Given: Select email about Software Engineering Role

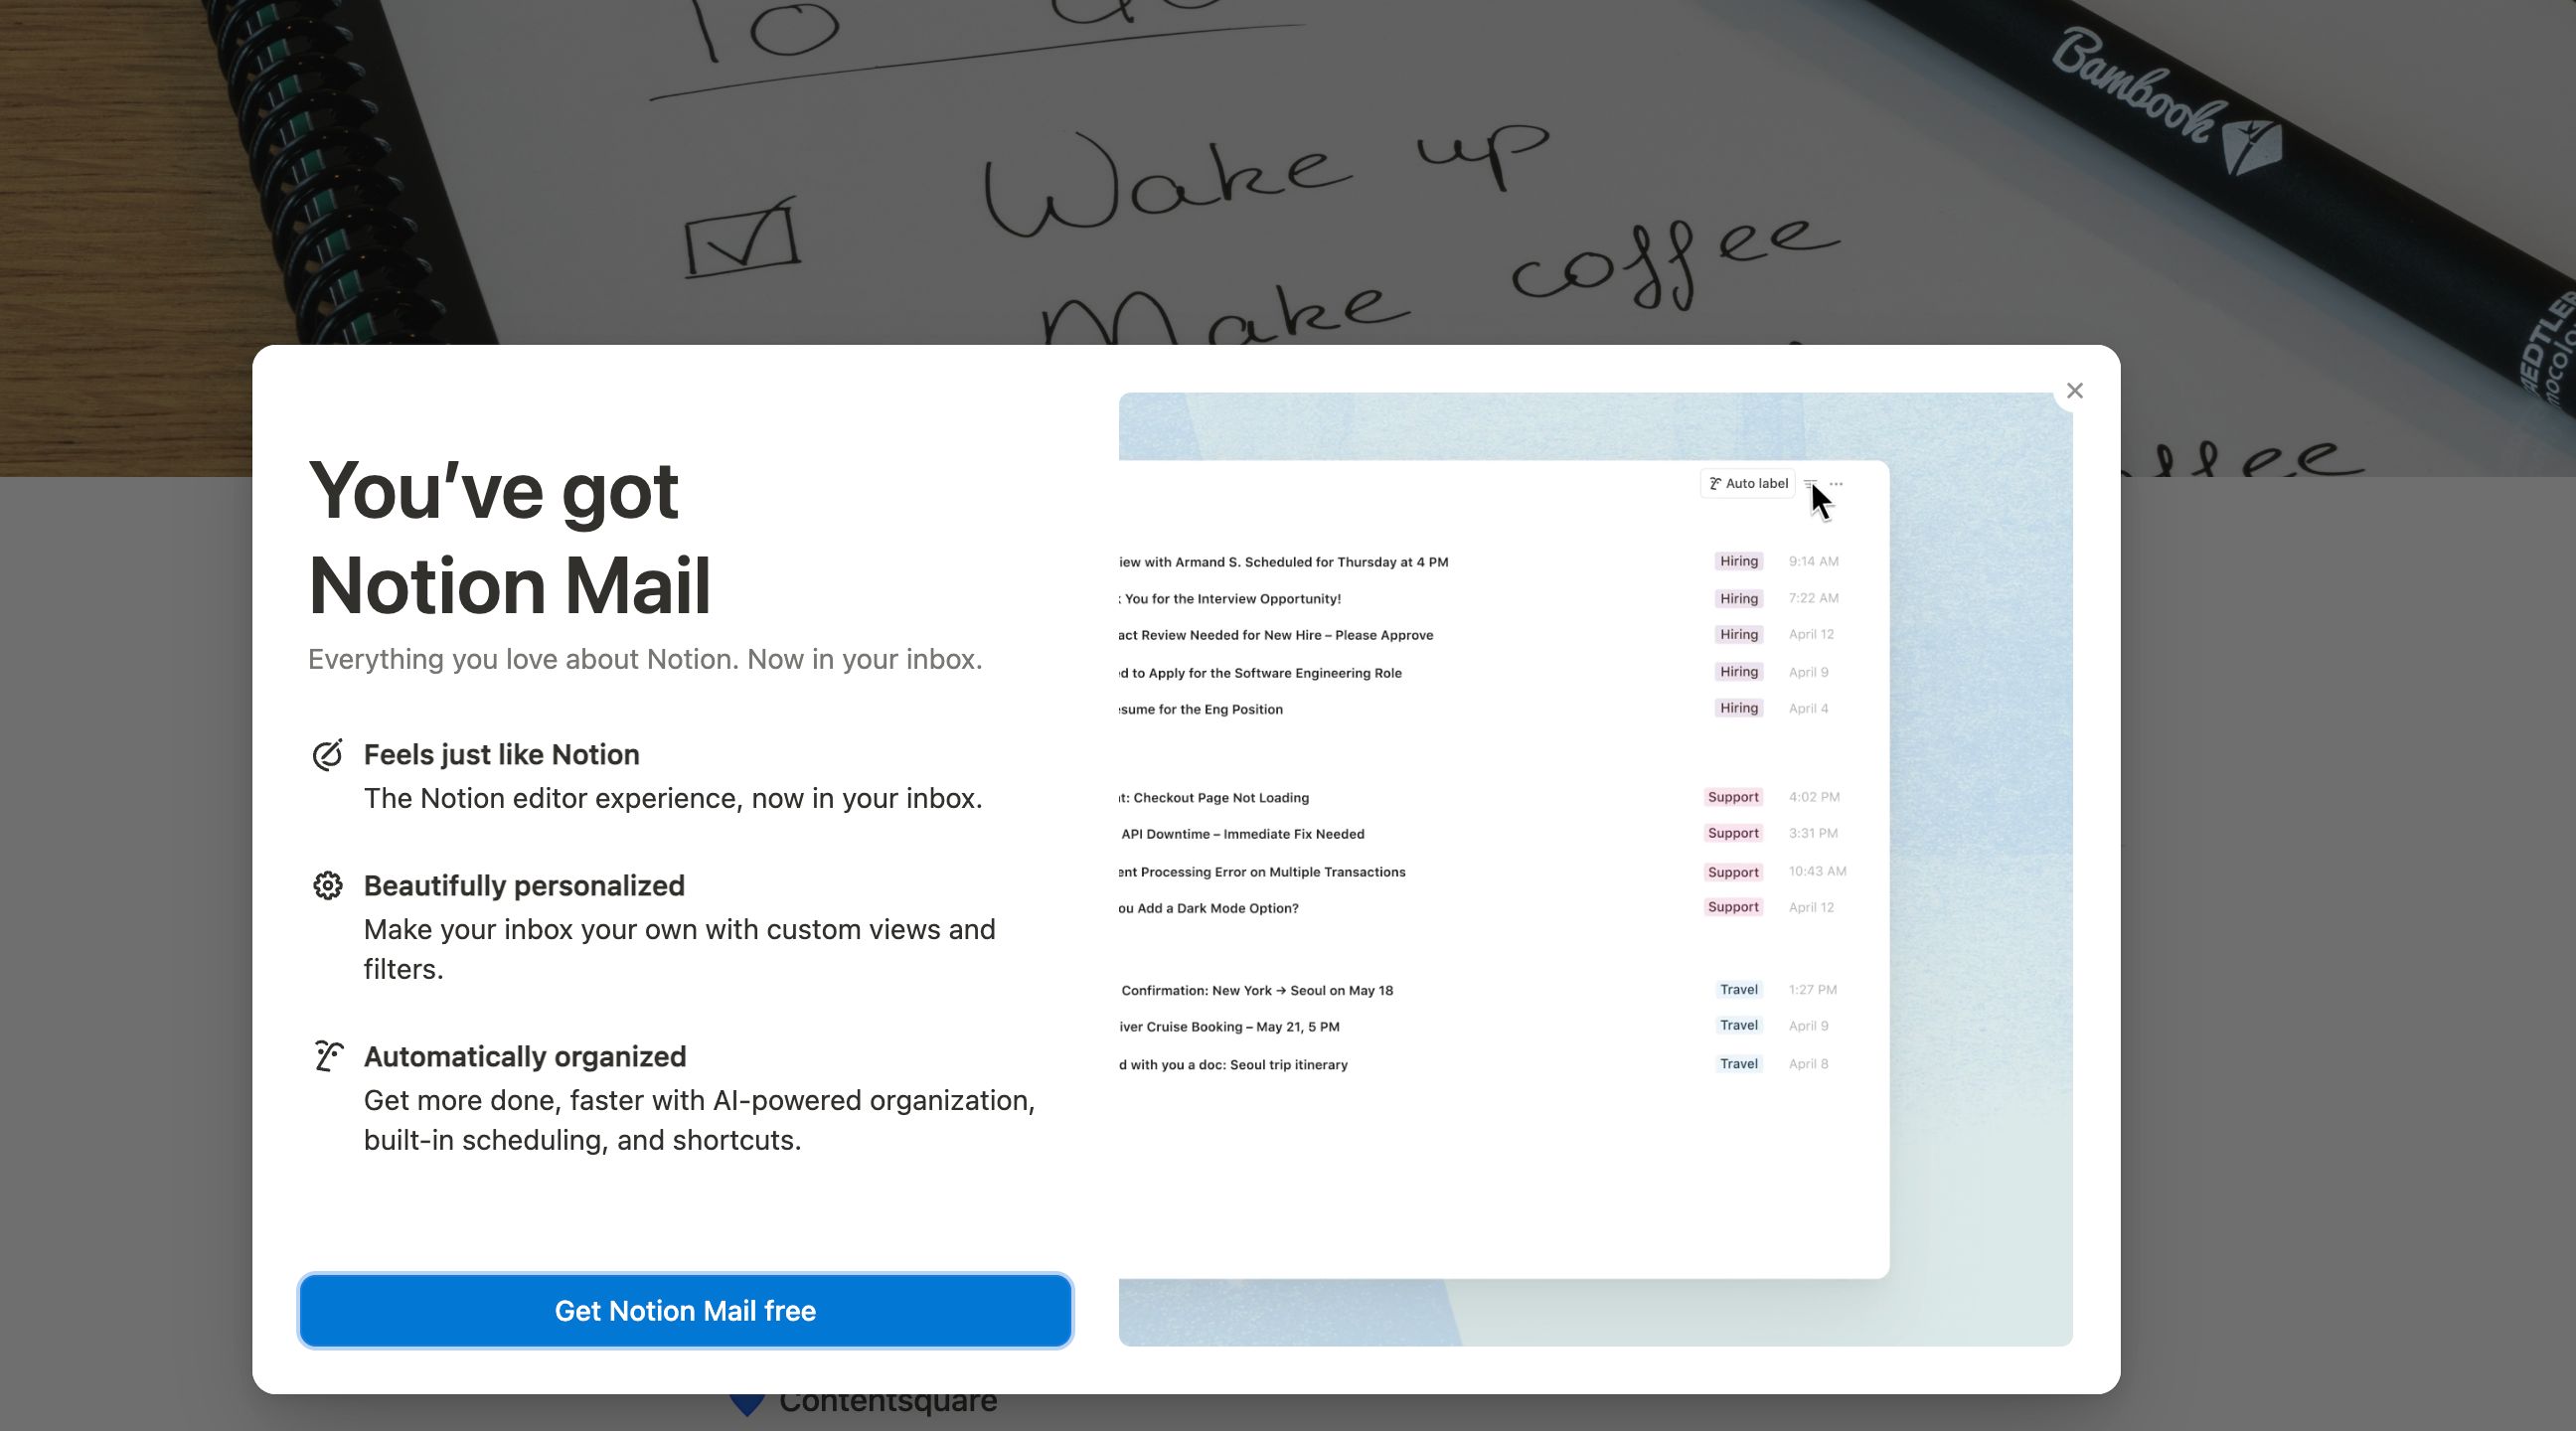Looking at the screenshot, I should [x=1260, y=673].
